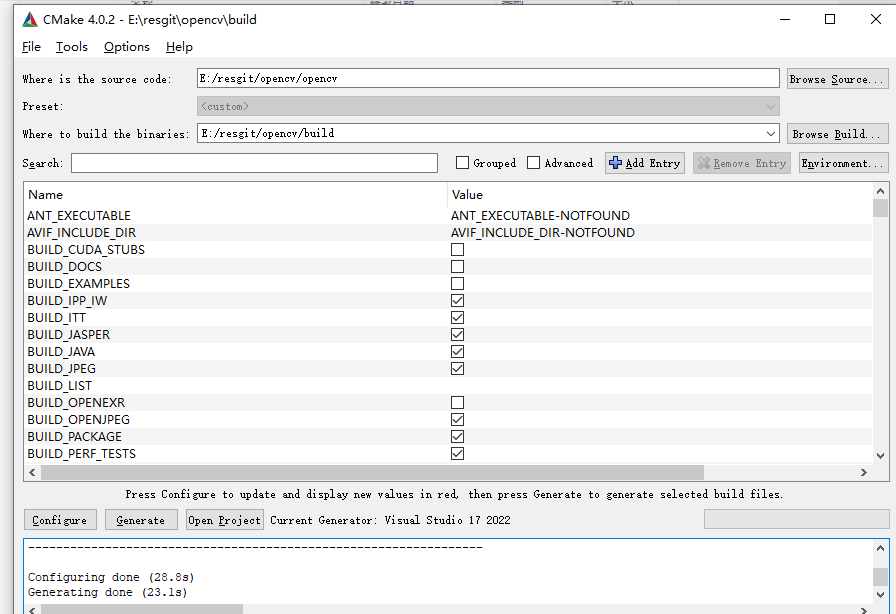Enable the Advanced checkbox

click(533, 163)
